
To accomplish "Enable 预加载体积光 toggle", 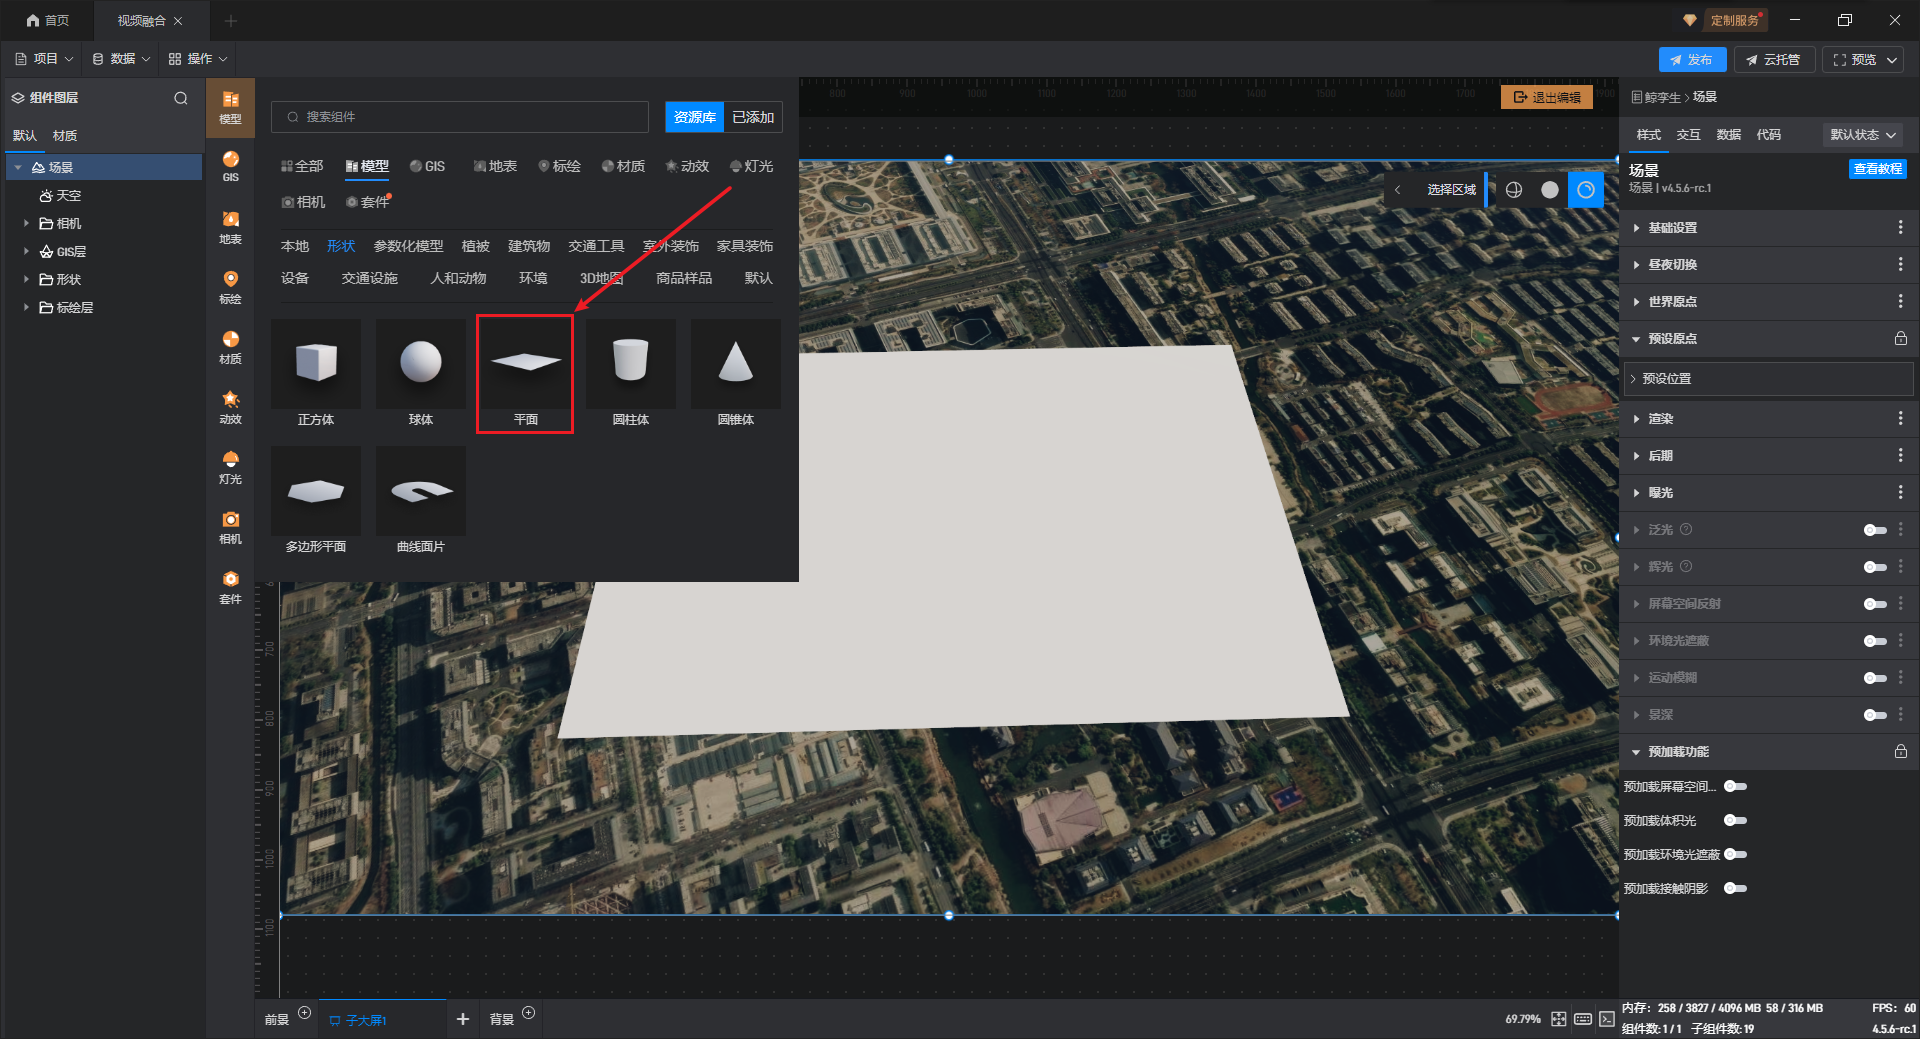I will click(1735, 820).
